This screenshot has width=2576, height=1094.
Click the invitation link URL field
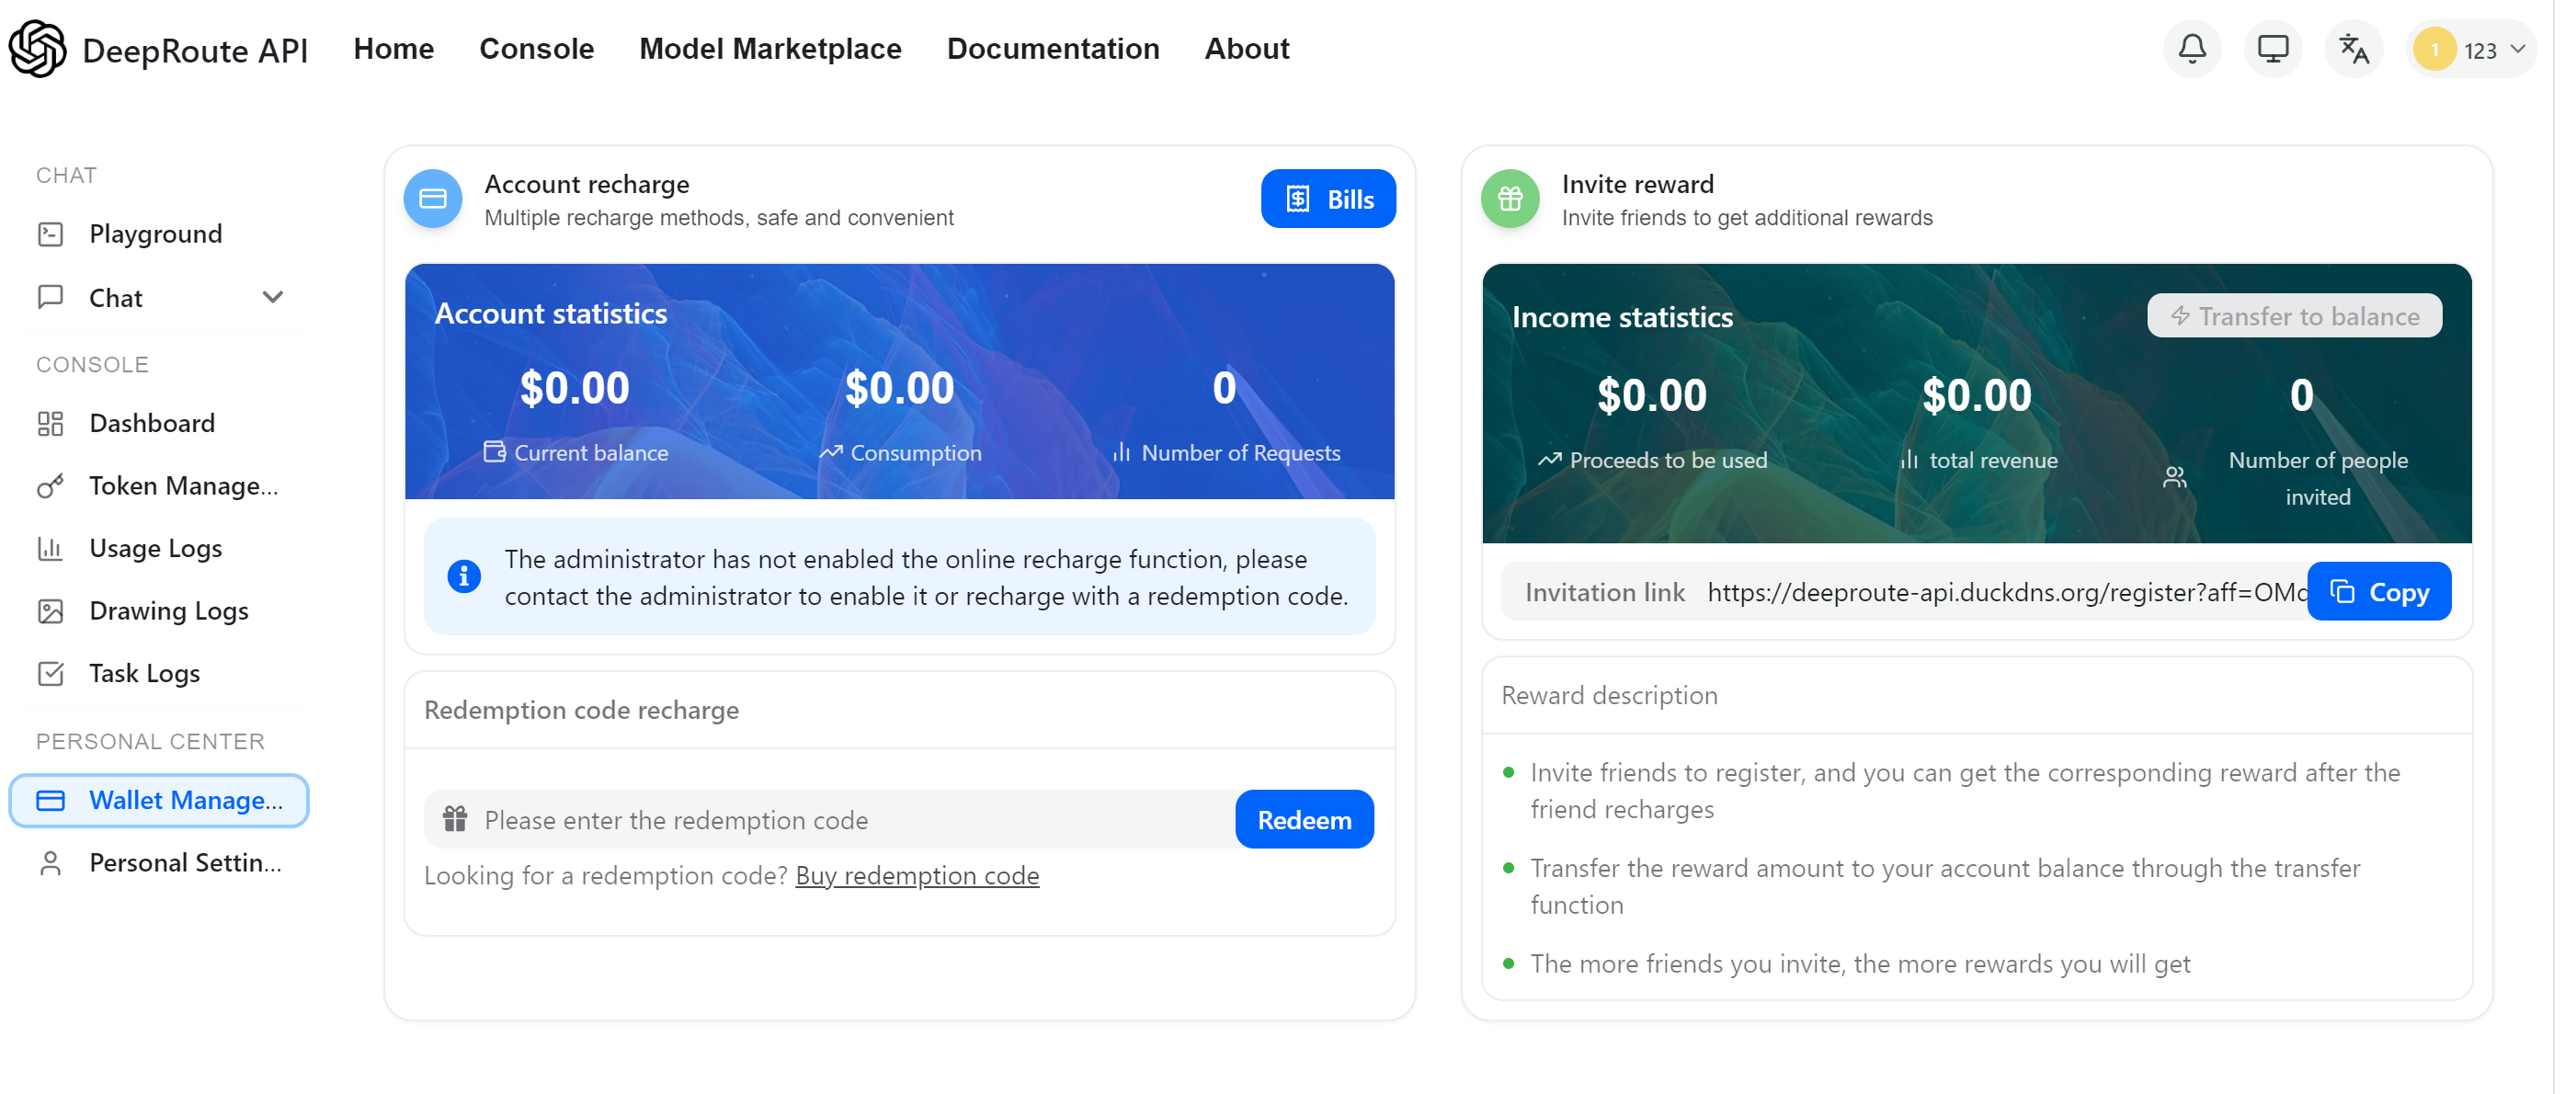(x=2006, y=592)
